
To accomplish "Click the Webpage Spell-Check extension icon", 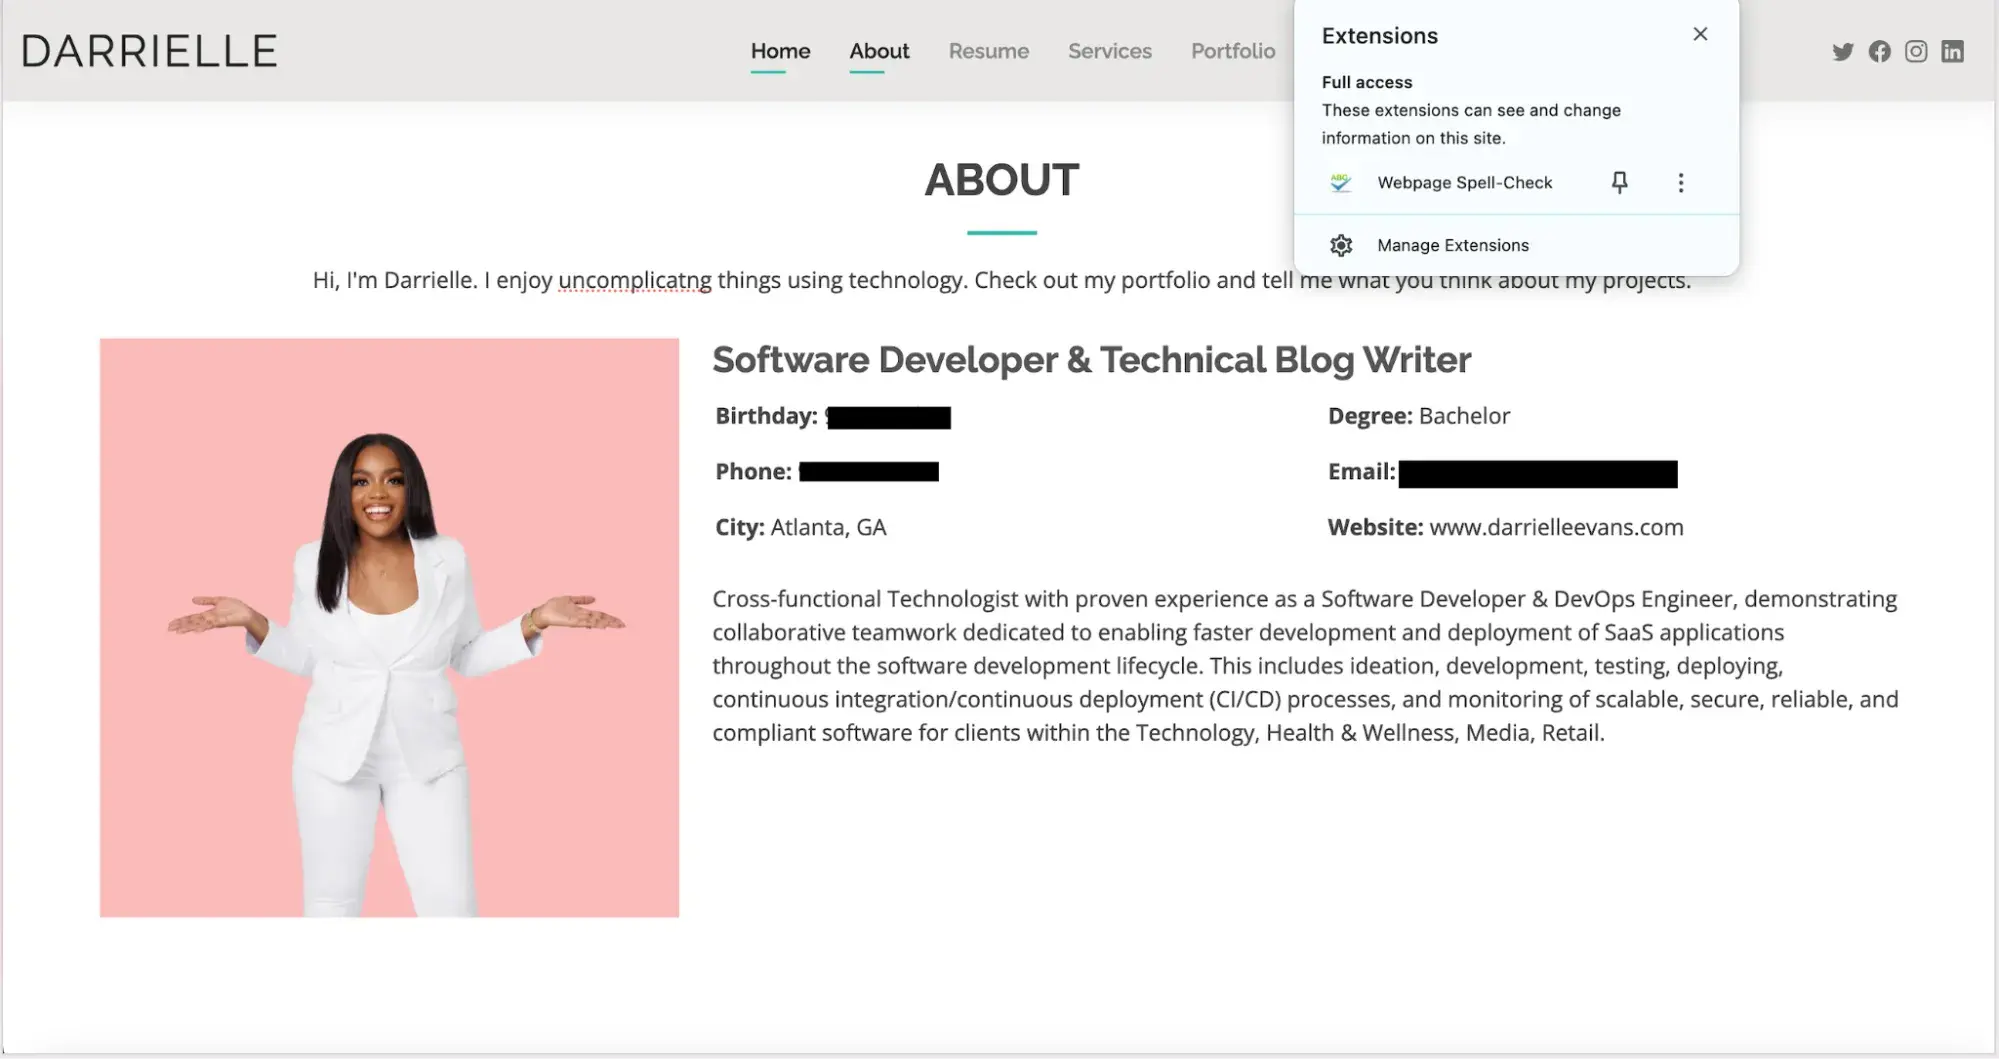I will pyautogui.click(x=1340, y=183).
